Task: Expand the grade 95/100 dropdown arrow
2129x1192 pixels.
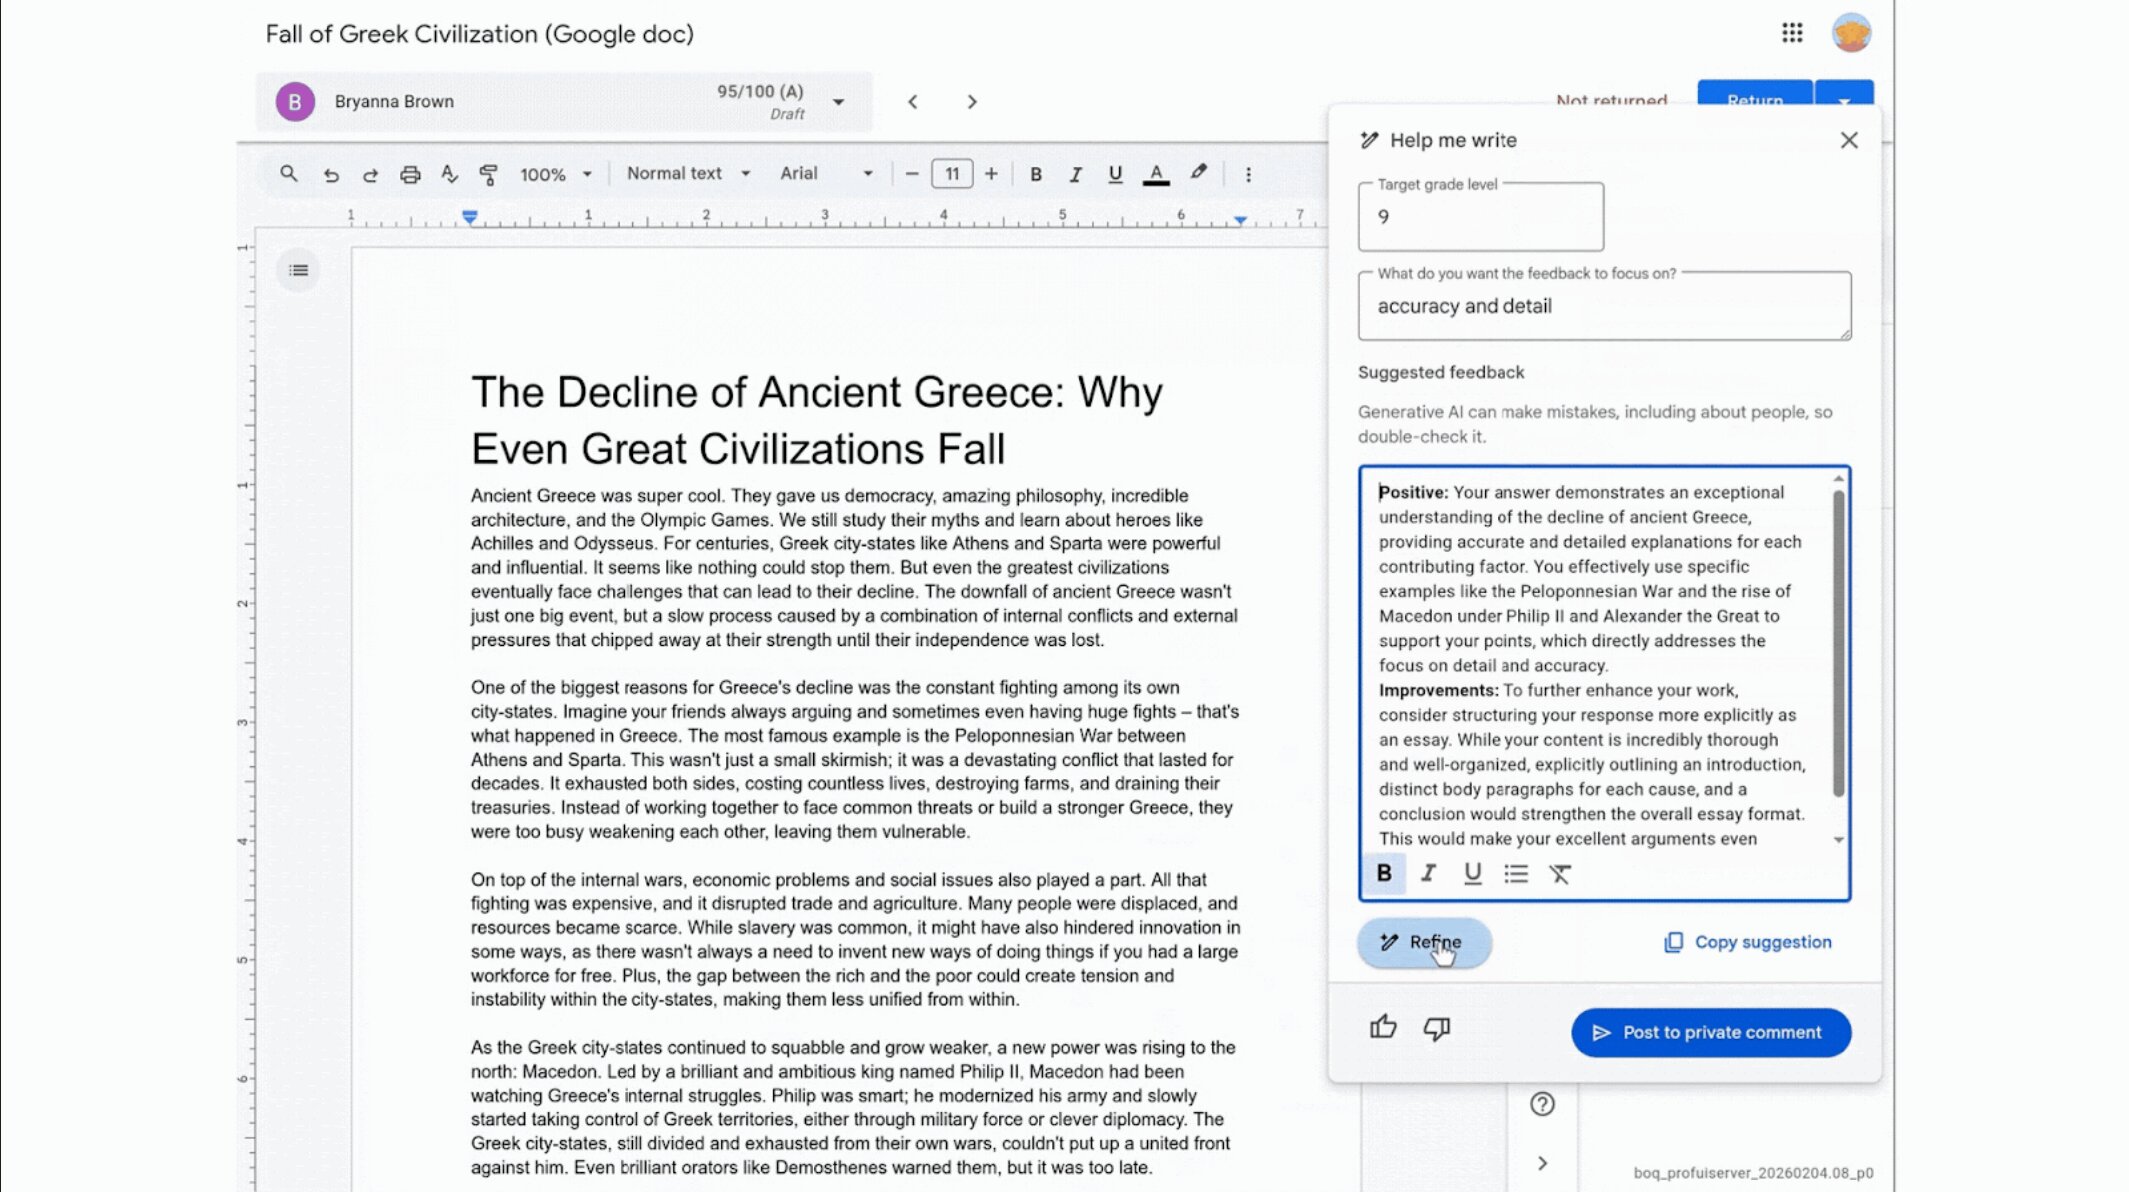Action: click(x=838, y=101)
